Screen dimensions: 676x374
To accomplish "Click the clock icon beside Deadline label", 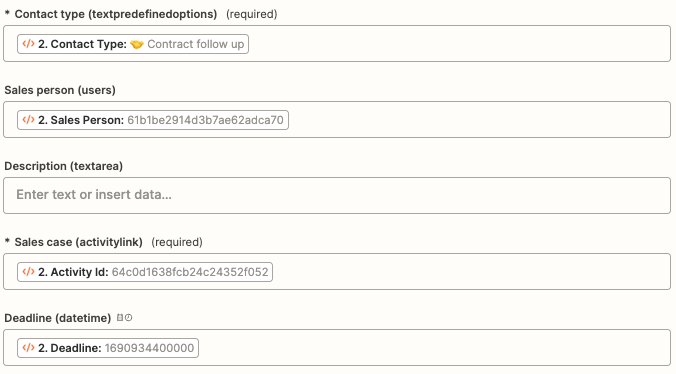I will click(128, 318).
